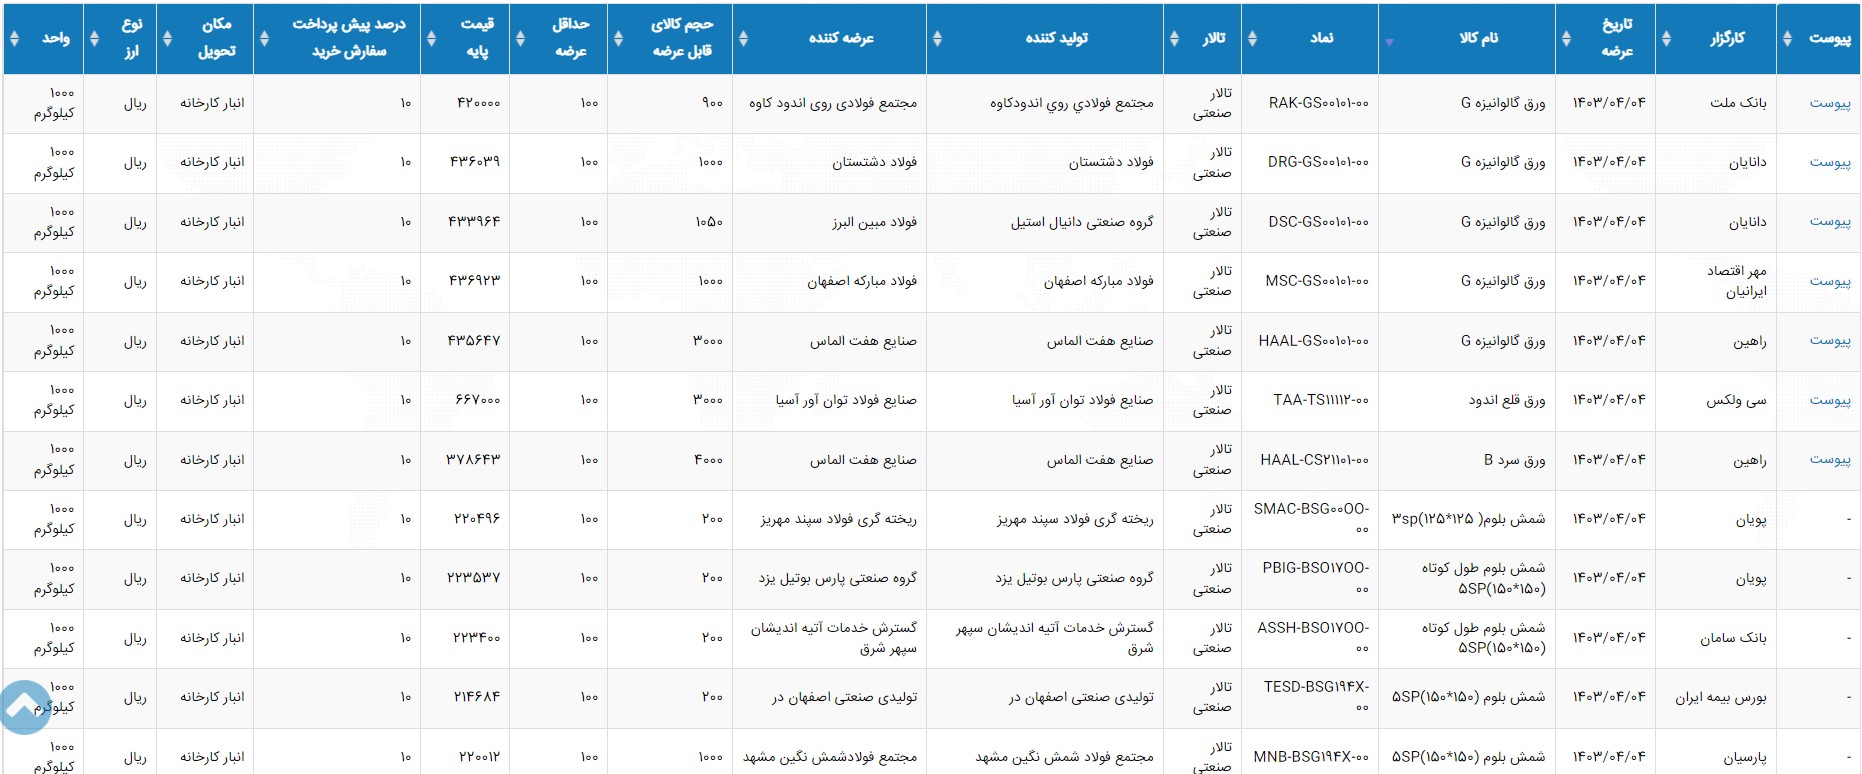Click base price ۲۲۳۴۰۰

click(477, 638)
